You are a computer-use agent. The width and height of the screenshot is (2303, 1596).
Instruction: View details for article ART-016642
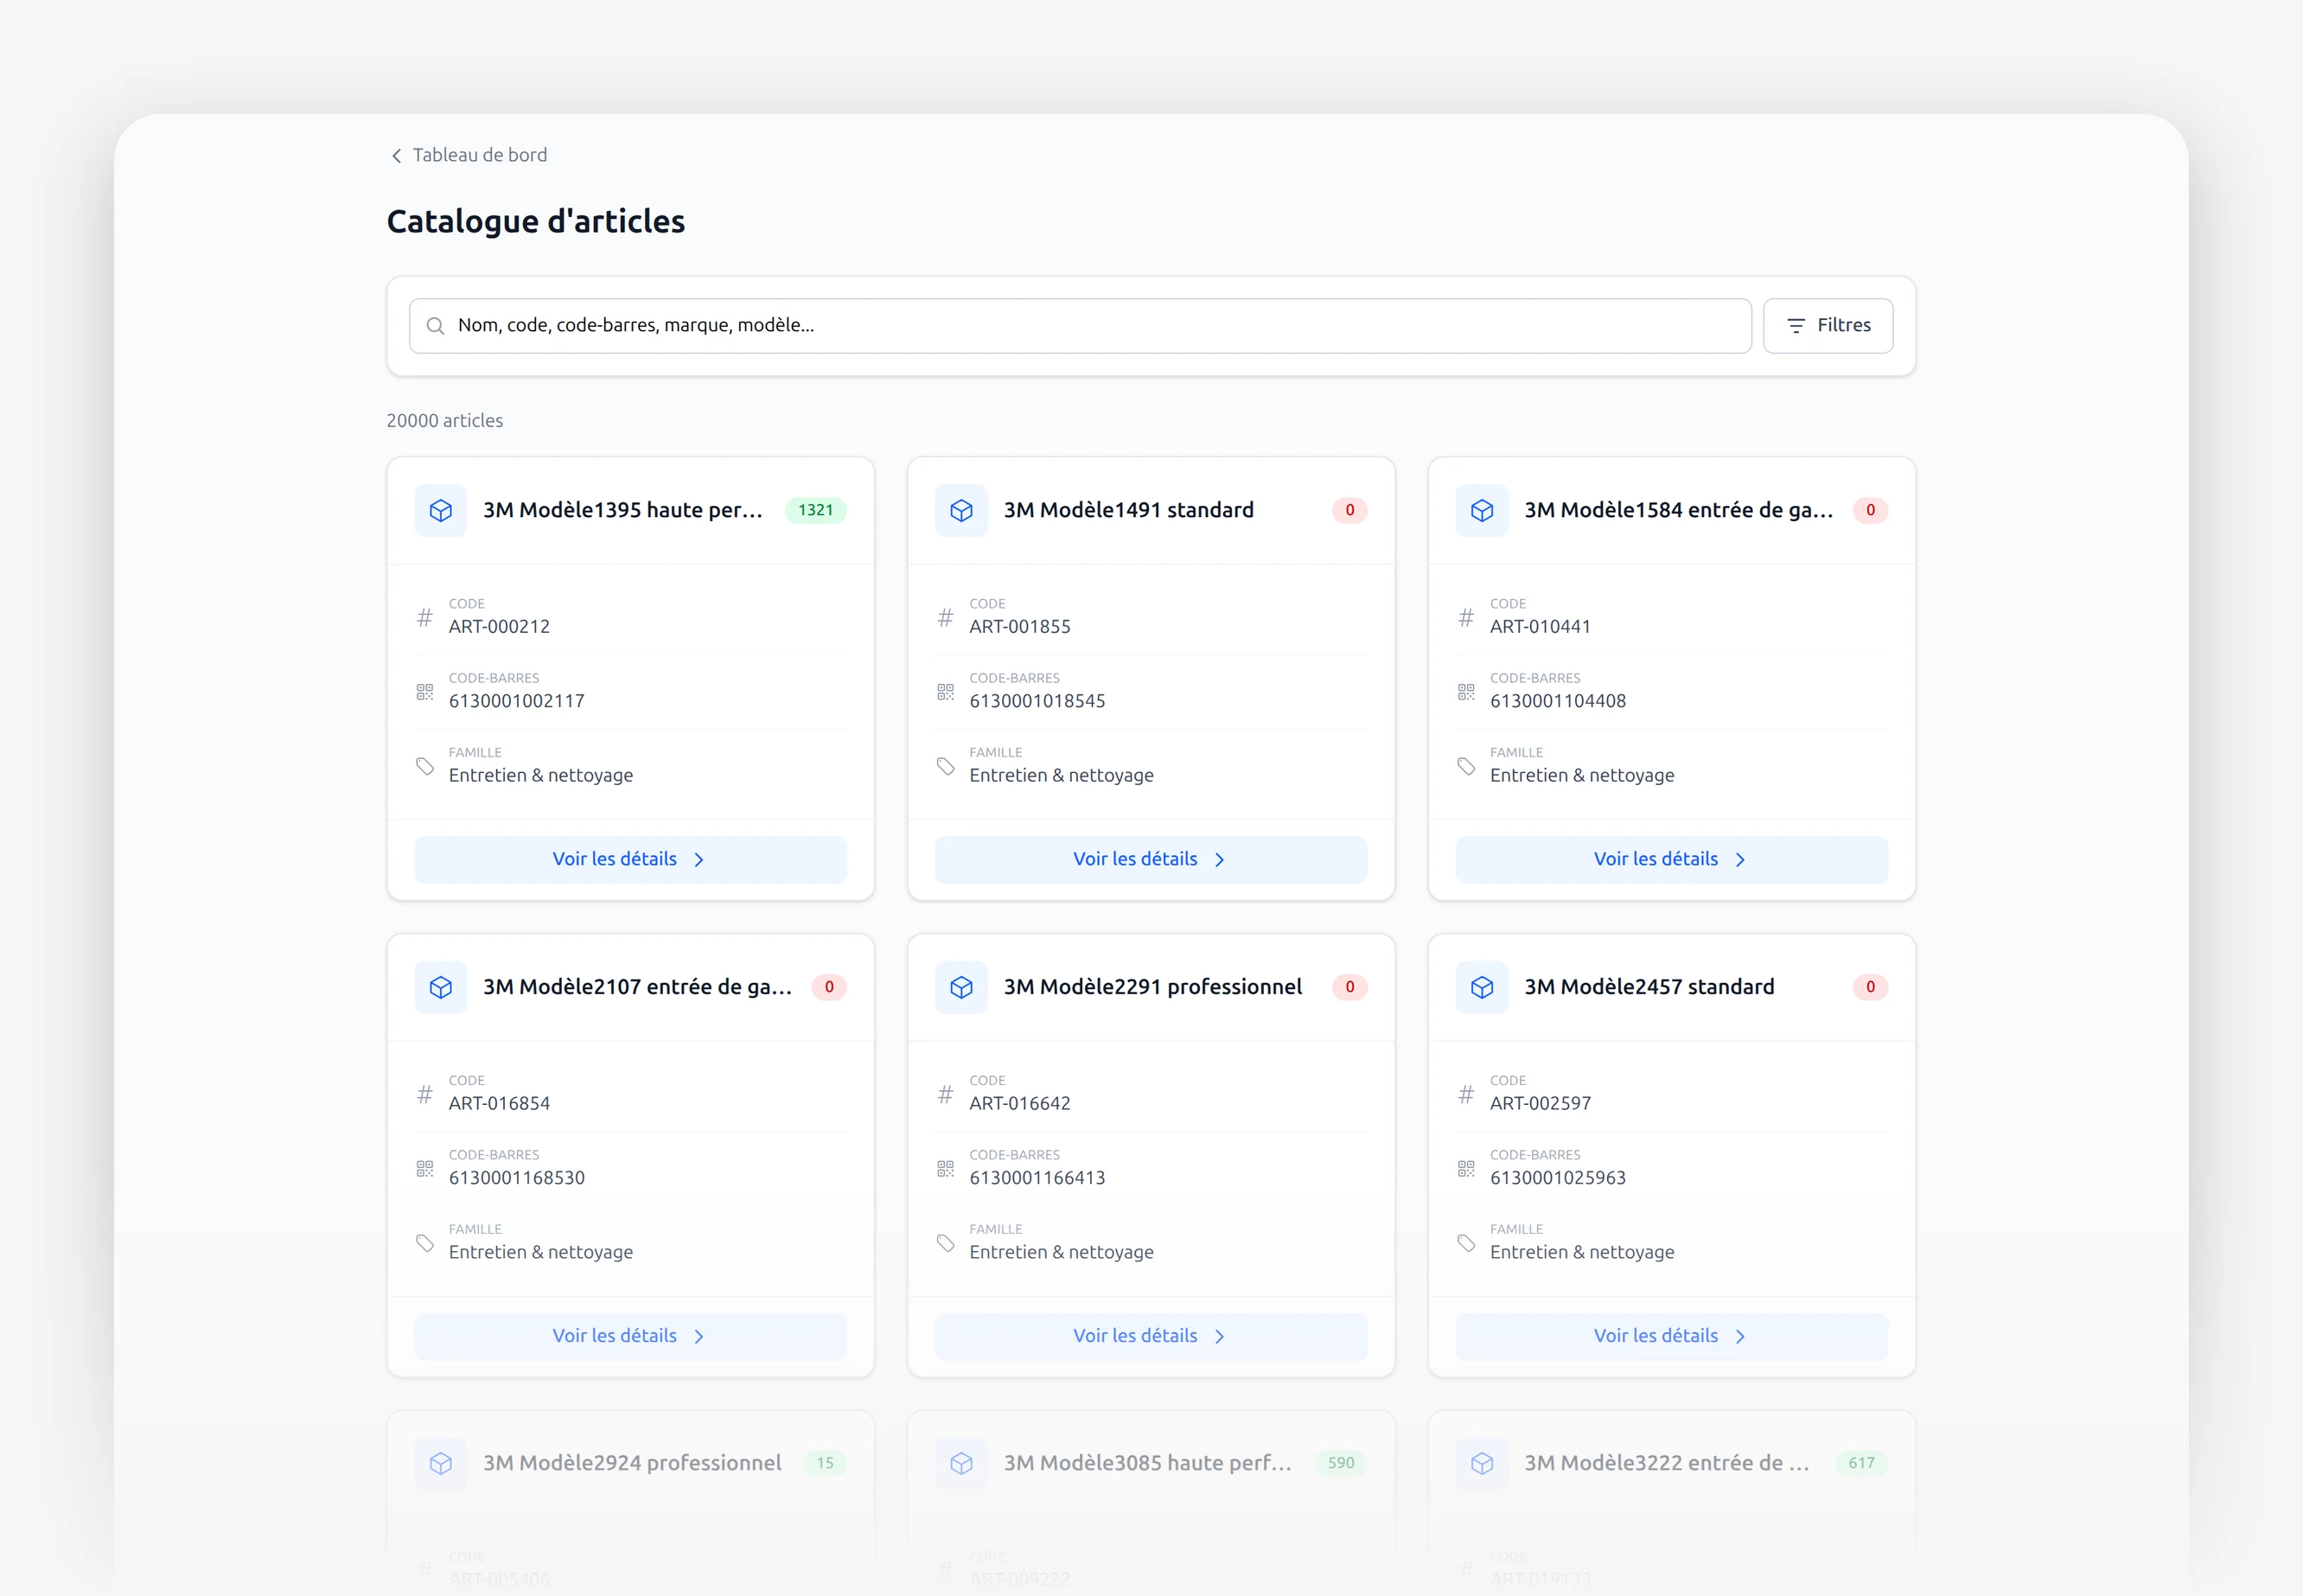[x=1151, y=1337]
